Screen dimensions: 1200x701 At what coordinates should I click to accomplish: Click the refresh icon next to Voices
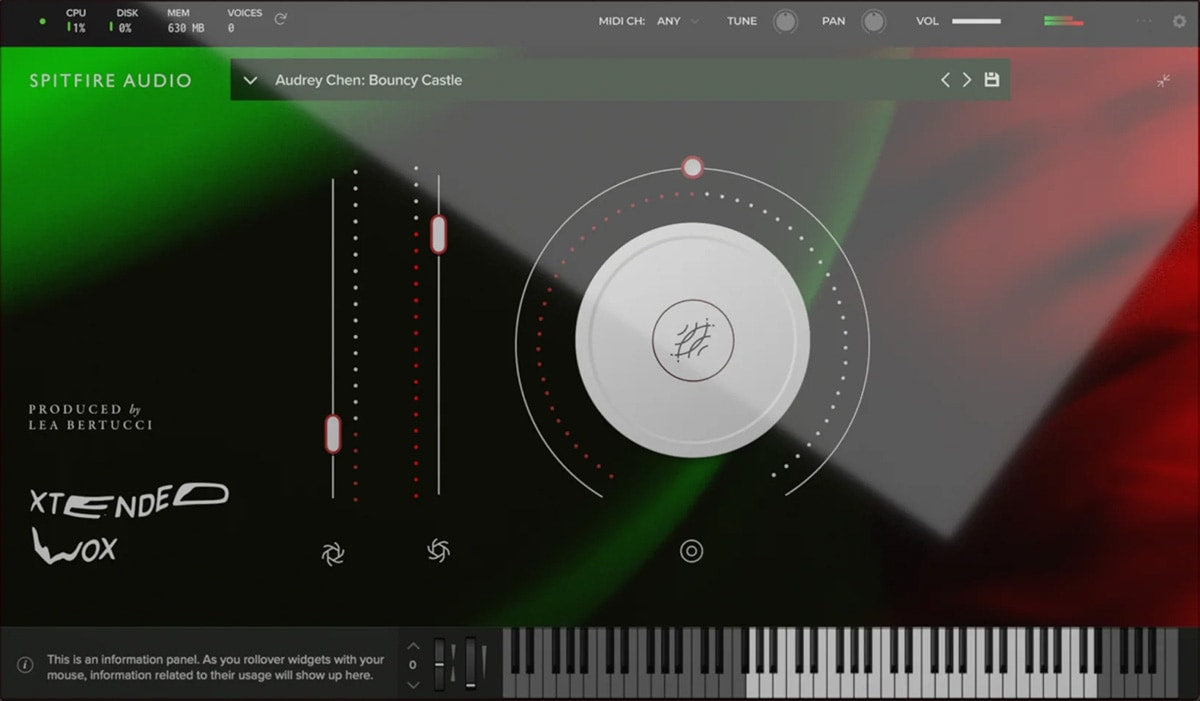[x=281, y=19]
